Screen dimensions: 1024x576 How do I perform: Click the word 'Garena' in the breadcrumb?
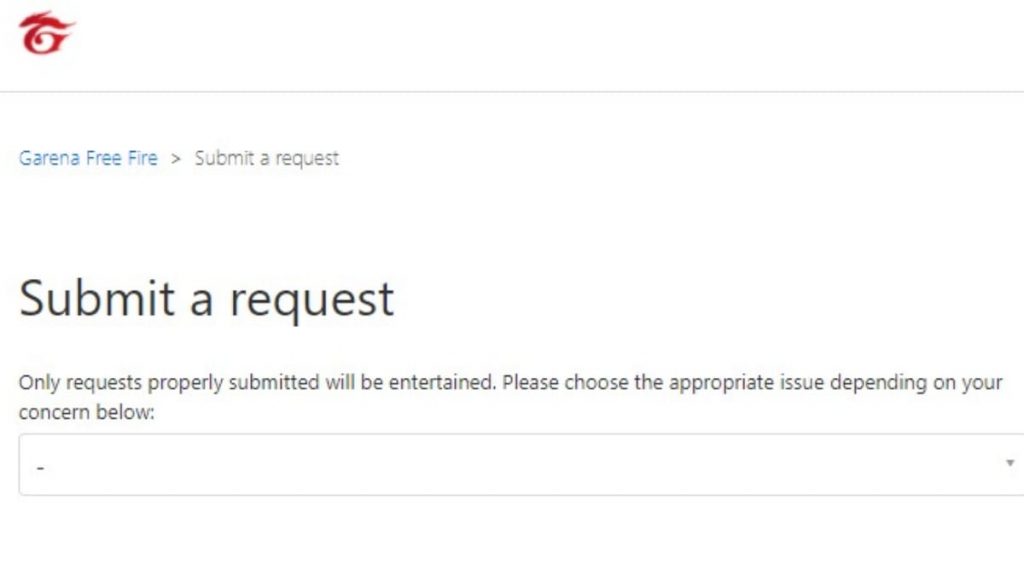[x=49, y=158]
